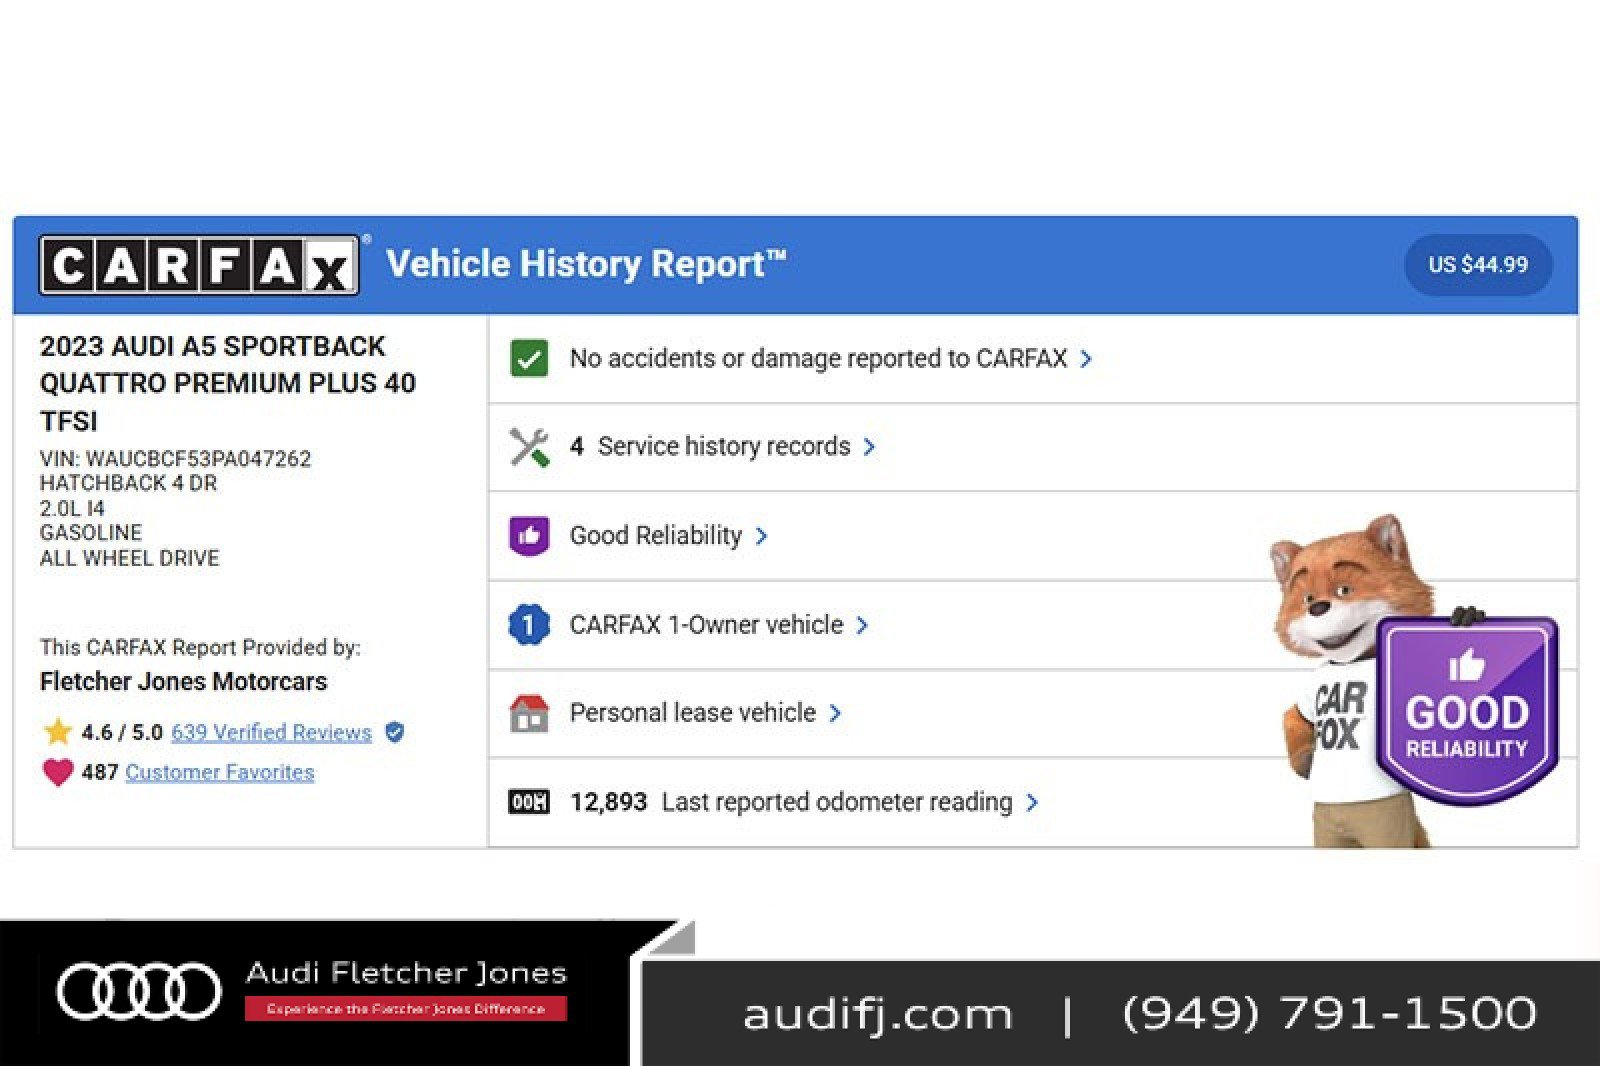Click the purple thumbs-up reliability icon
The height and width of the screenshot is (1066, 1600).
[x=529, y=536]
